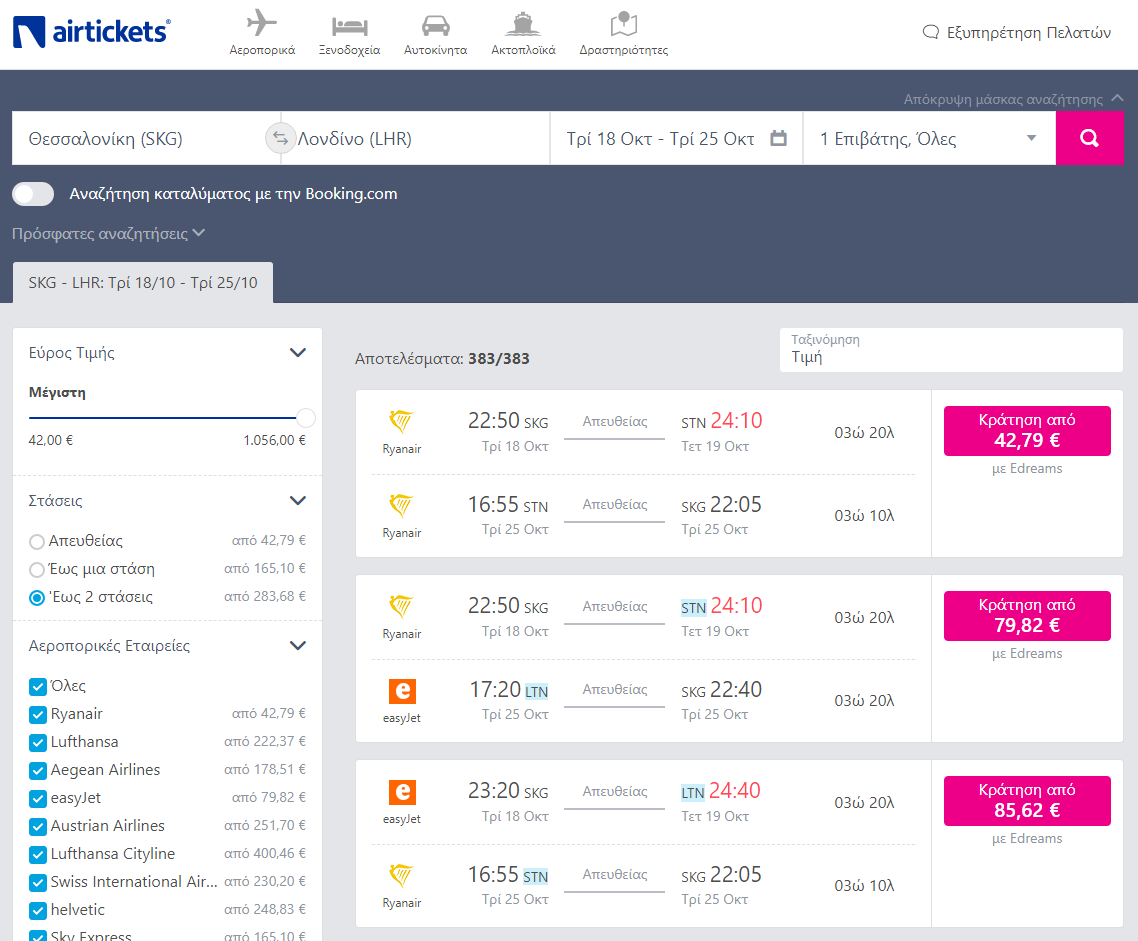This screenshot has width=1138, height=941.
Task: Open the travel dates field
Action: click(x=676, y=138)
